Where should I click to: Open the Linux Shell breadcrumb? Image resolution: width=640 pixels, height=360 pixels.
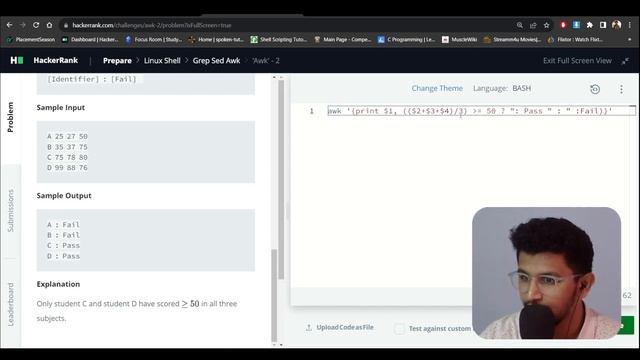click(x=162, y=61)
